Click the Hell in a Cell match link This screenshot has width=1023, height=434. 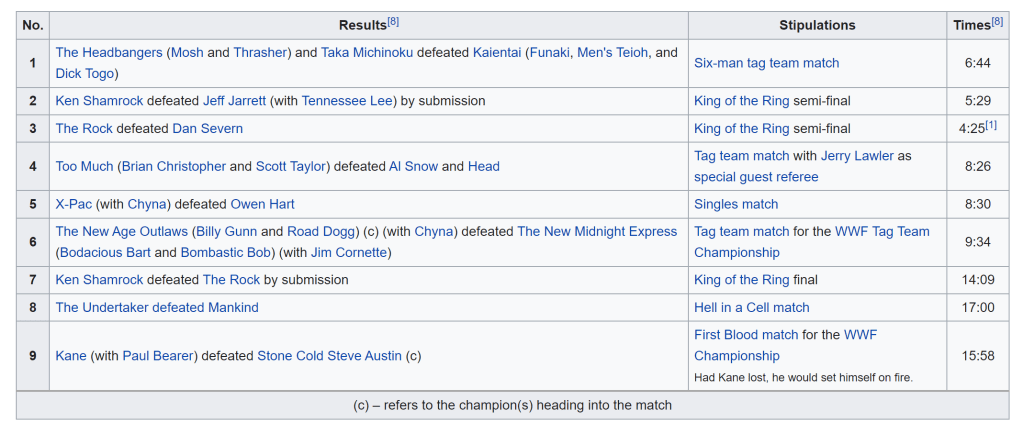[x=752, y=307]
